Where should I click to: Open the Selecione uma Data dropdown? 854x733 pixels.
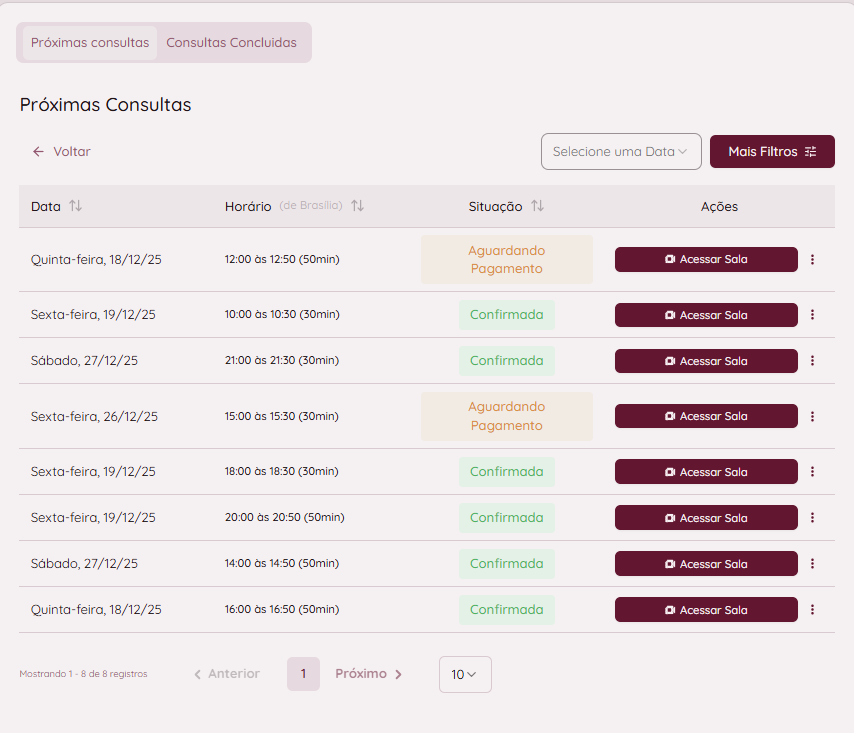(x=620, y=152)
